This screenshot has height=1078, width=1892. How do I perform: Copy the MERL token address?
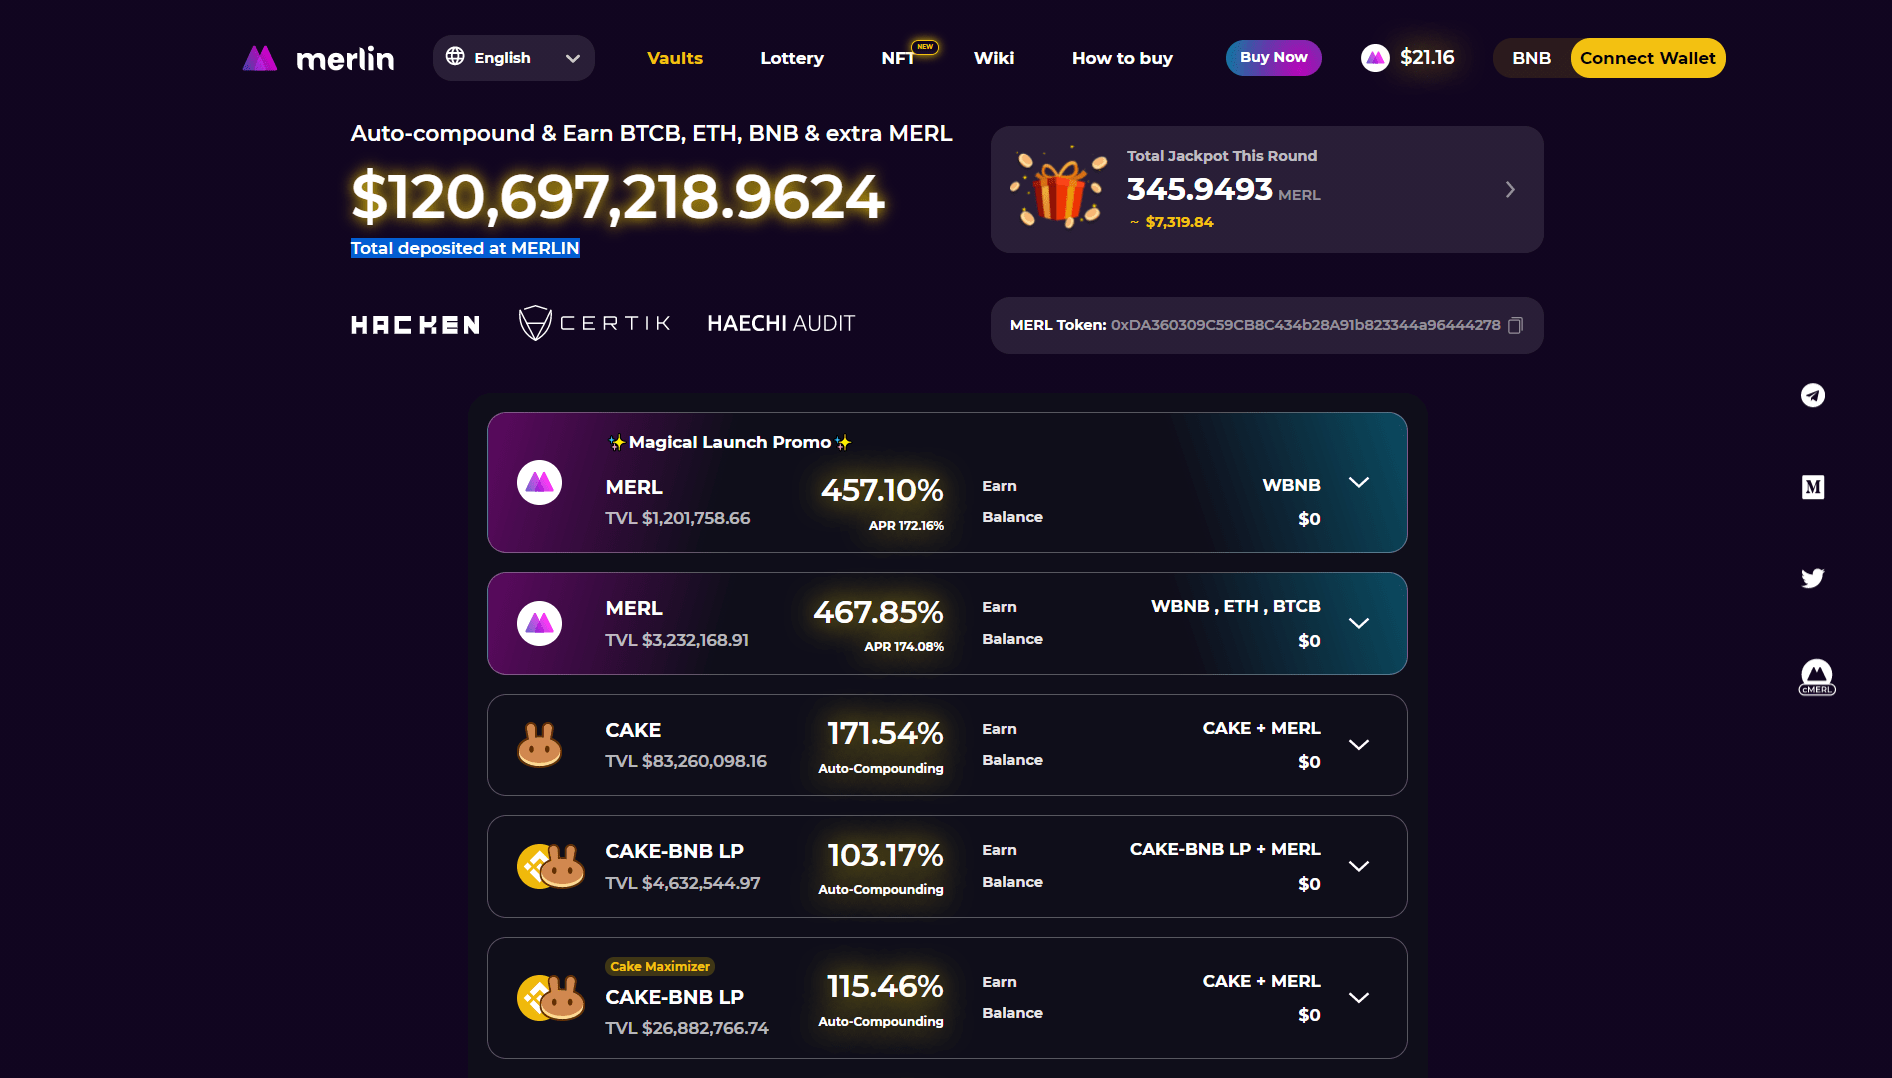(x=1515, y=325)
